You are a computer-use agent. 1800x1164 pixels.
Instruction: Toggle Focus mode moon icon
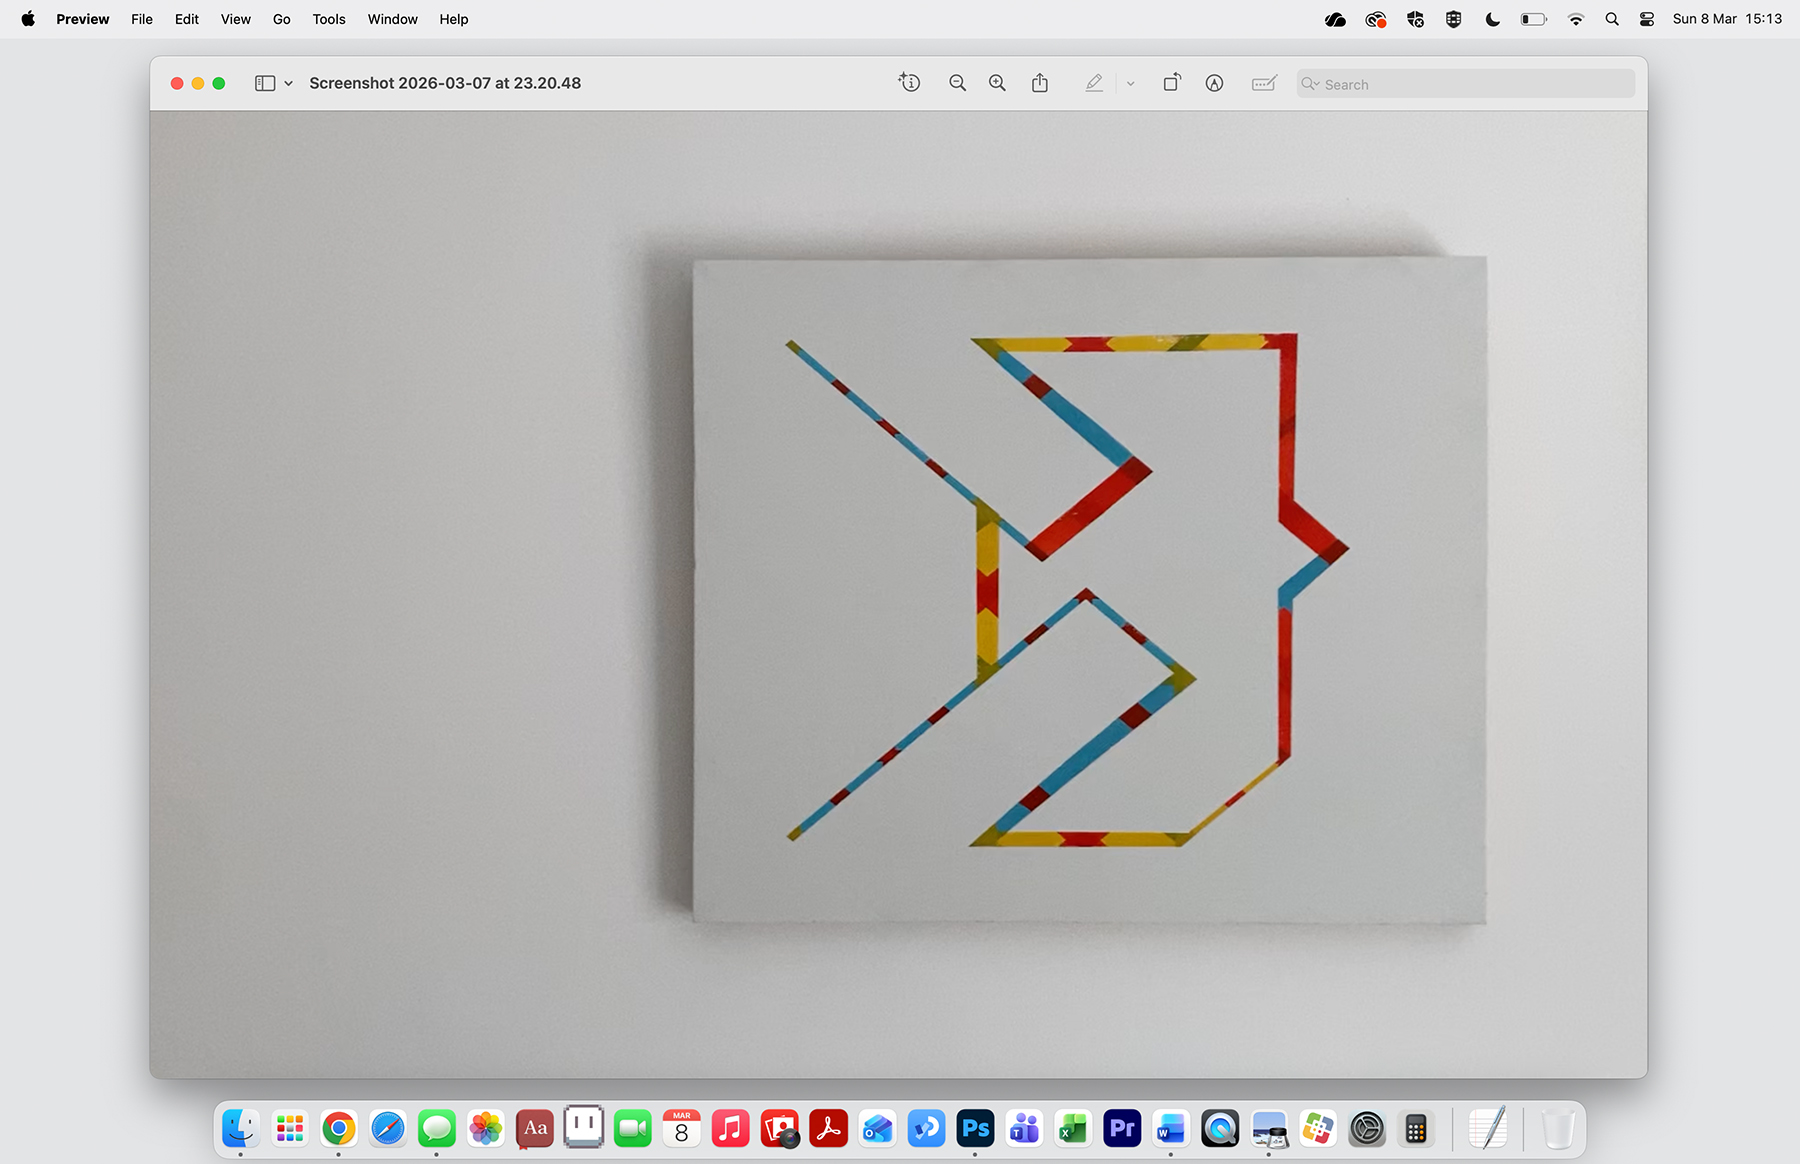[x=1492, y=19]
